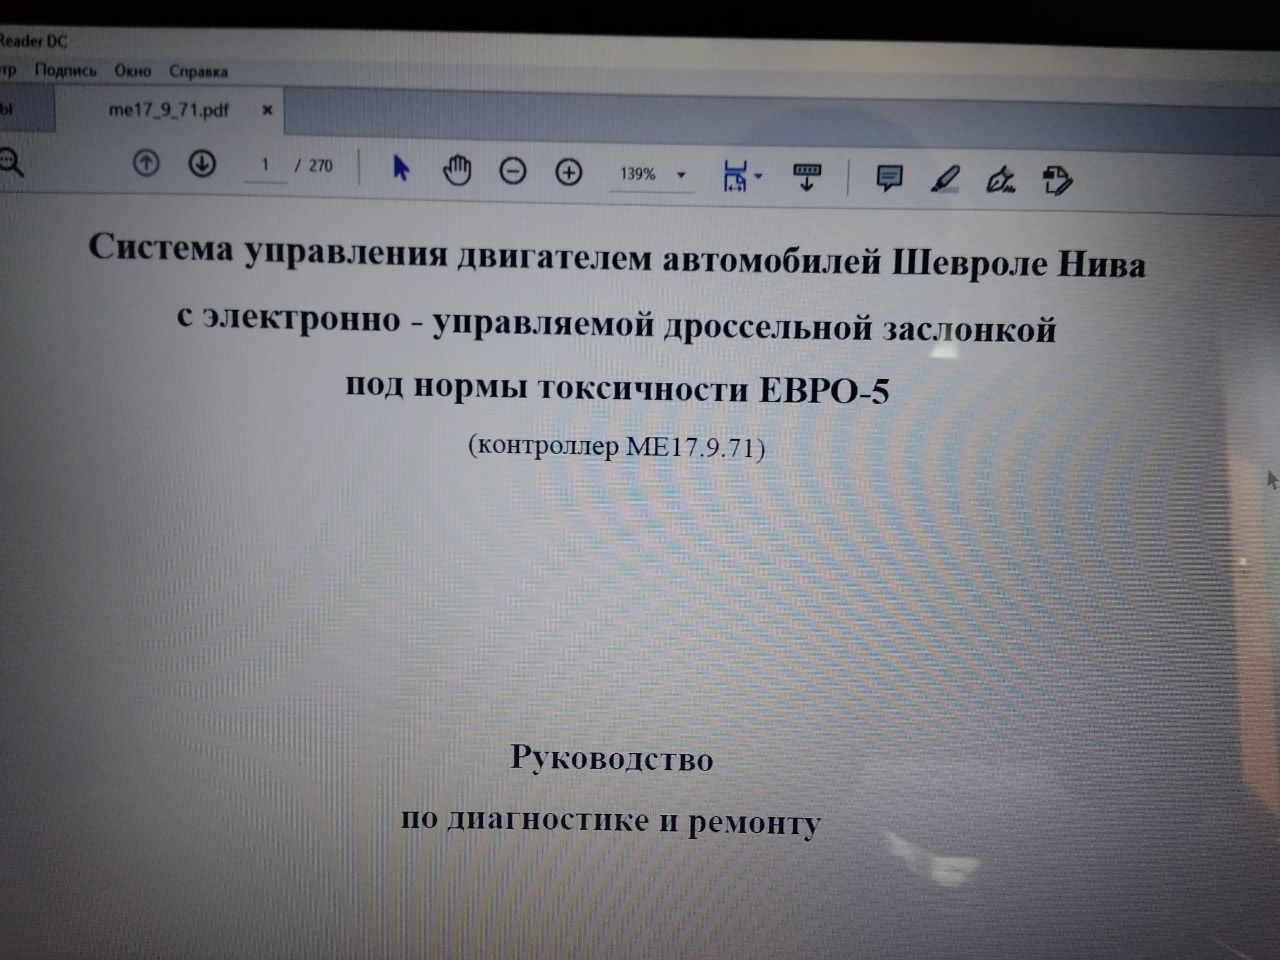The width and height of the screenshot is (1280, 960).
Task: Click the word 'Руководство'
Action: point(612,759)
